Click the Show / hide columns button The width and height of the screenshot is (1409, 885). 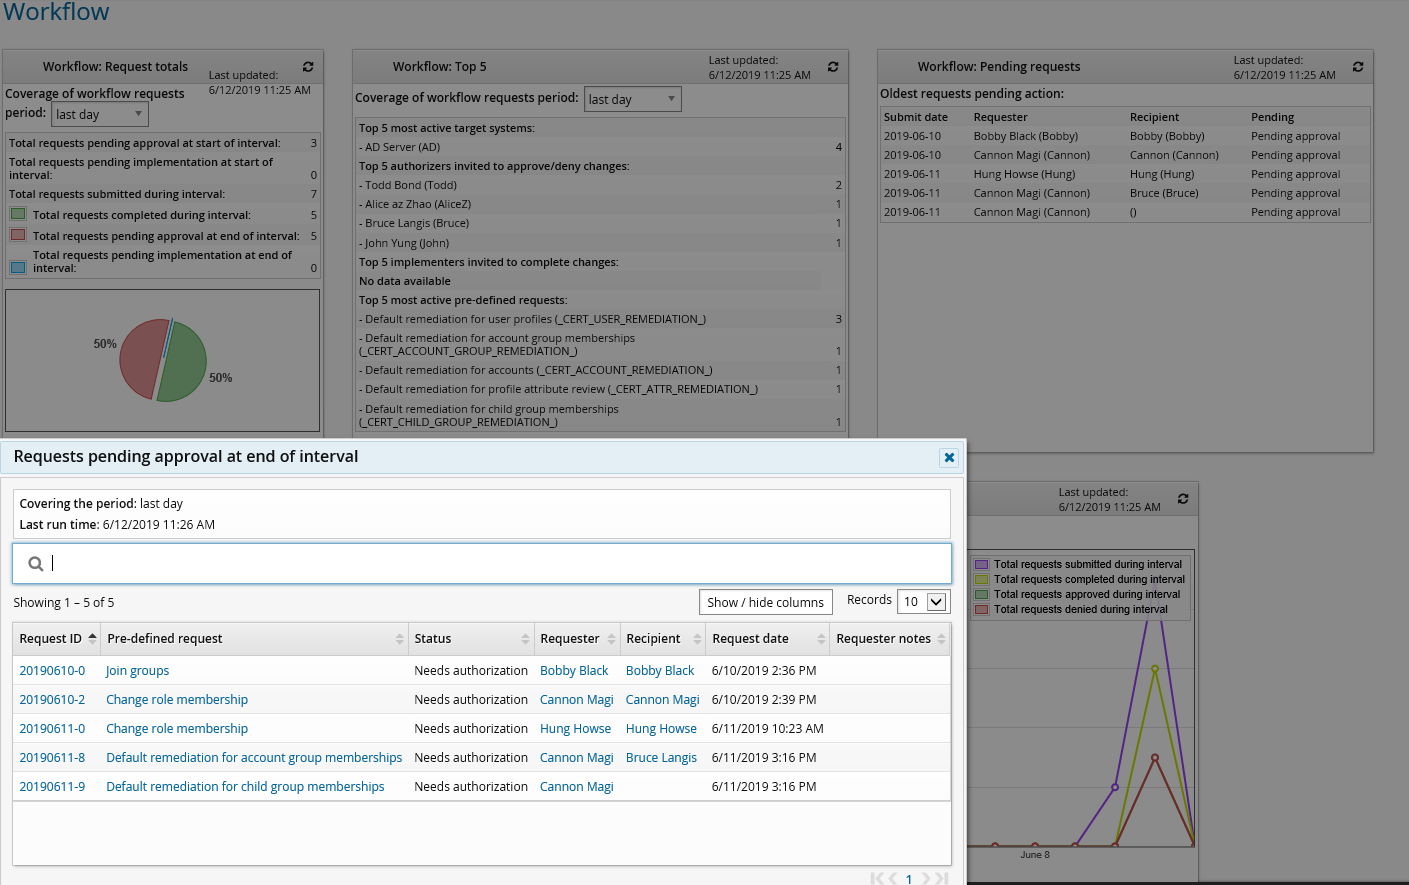pos(765,602)
